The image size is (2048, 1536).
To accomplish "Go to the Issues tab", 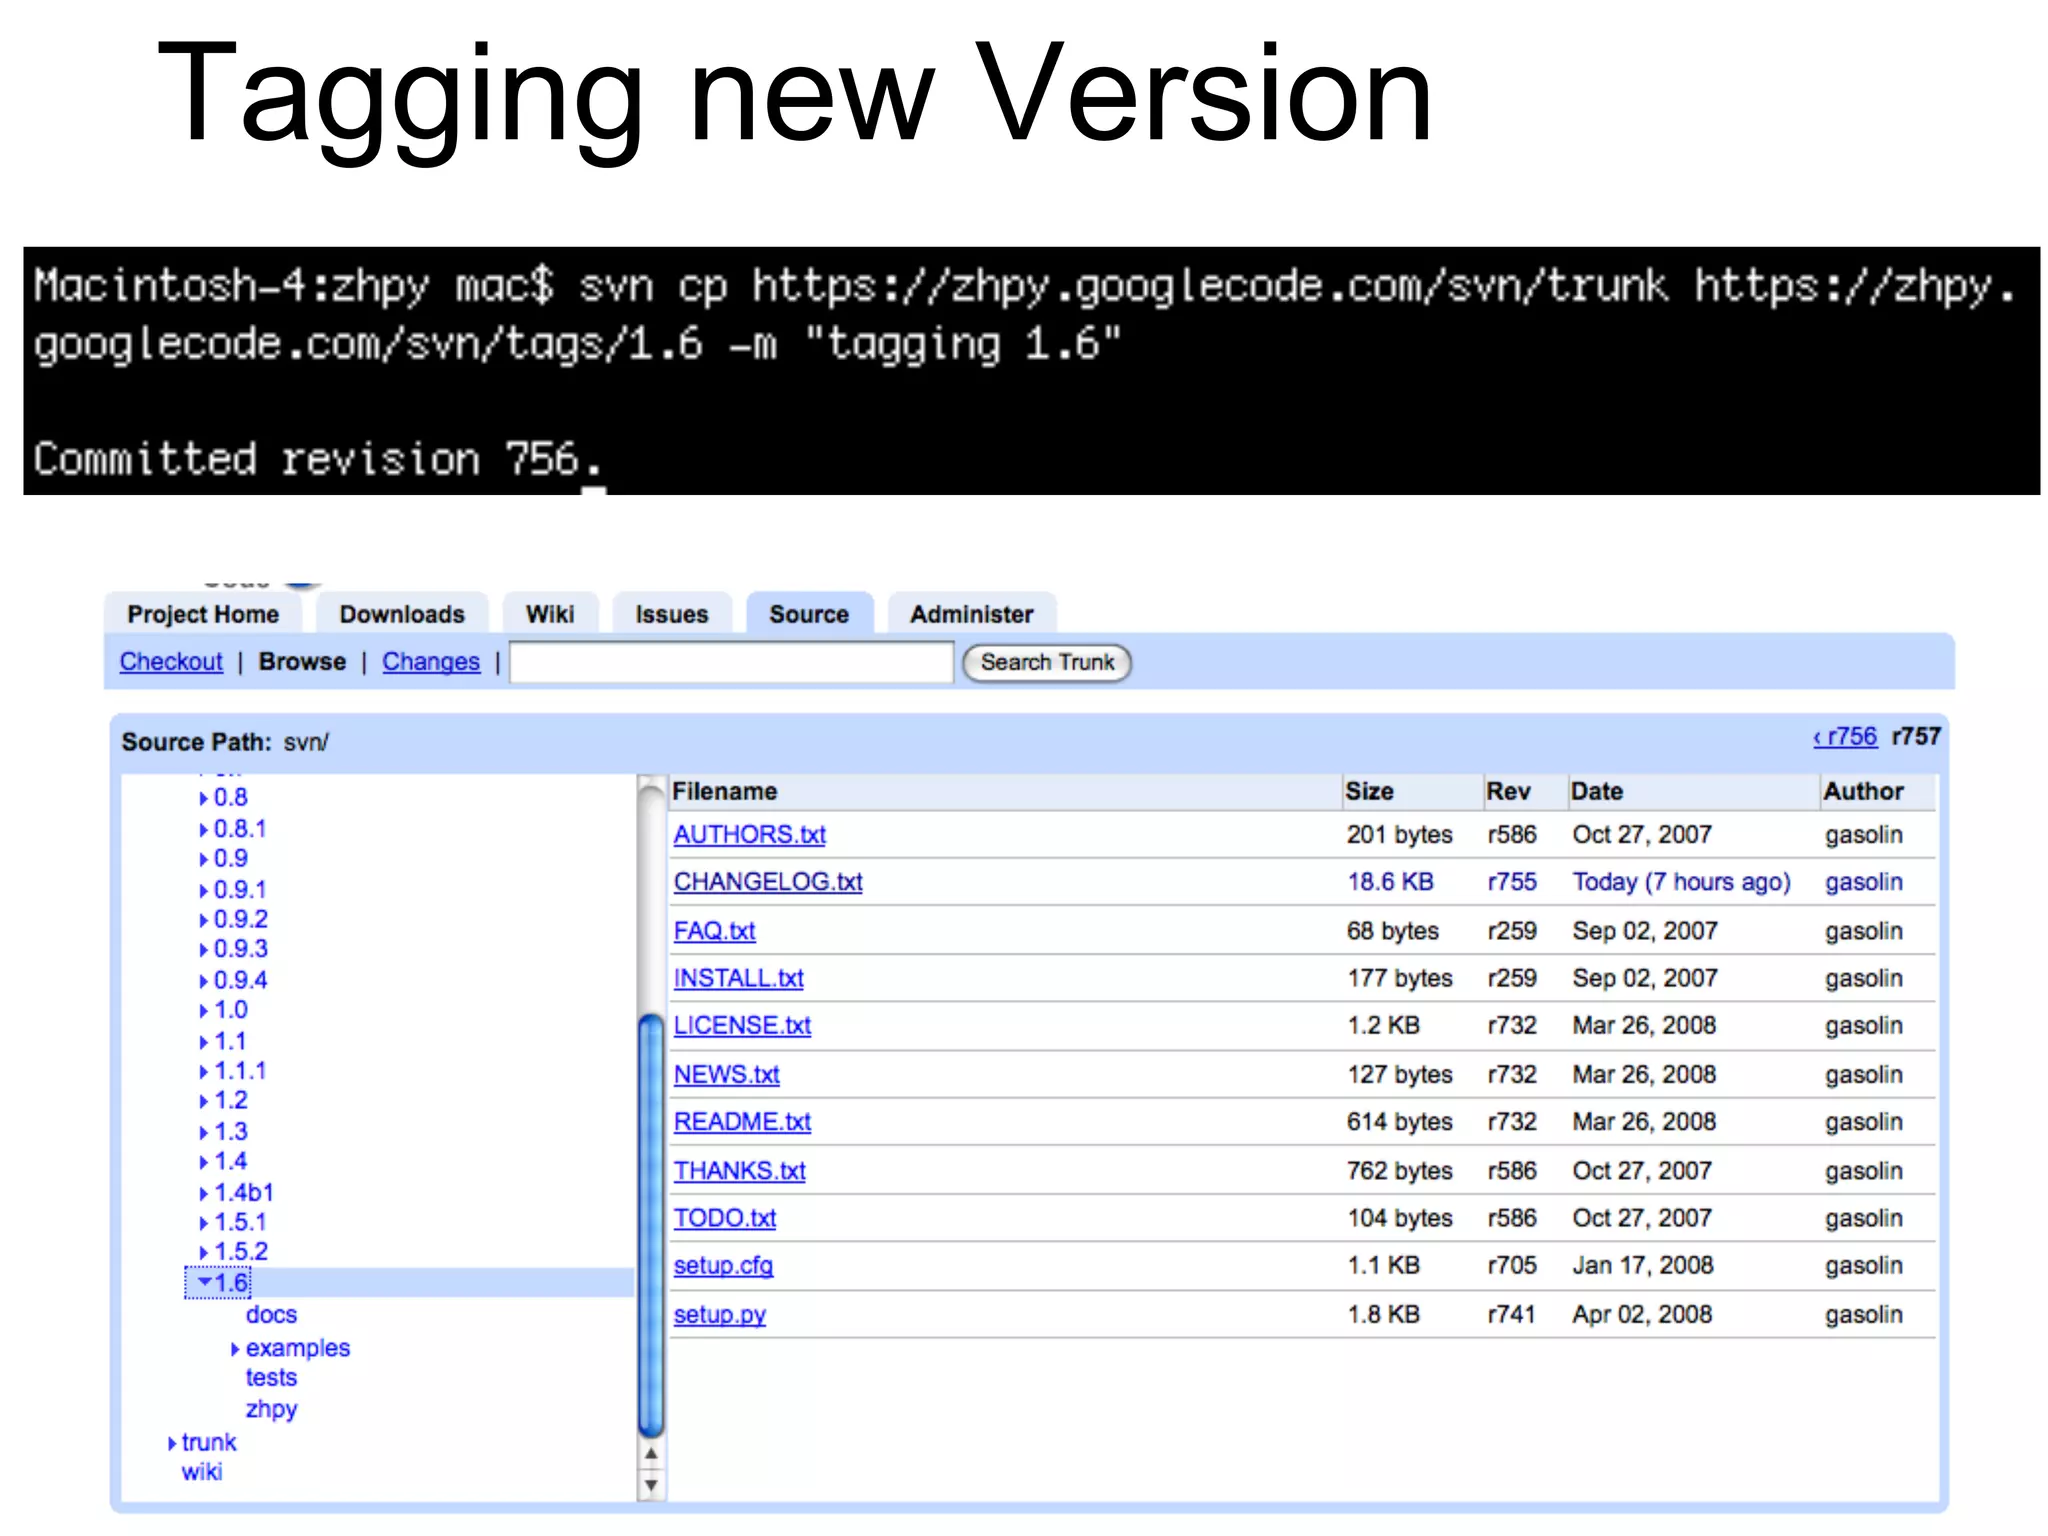I will pyautogui.click(x=671, y=614).
